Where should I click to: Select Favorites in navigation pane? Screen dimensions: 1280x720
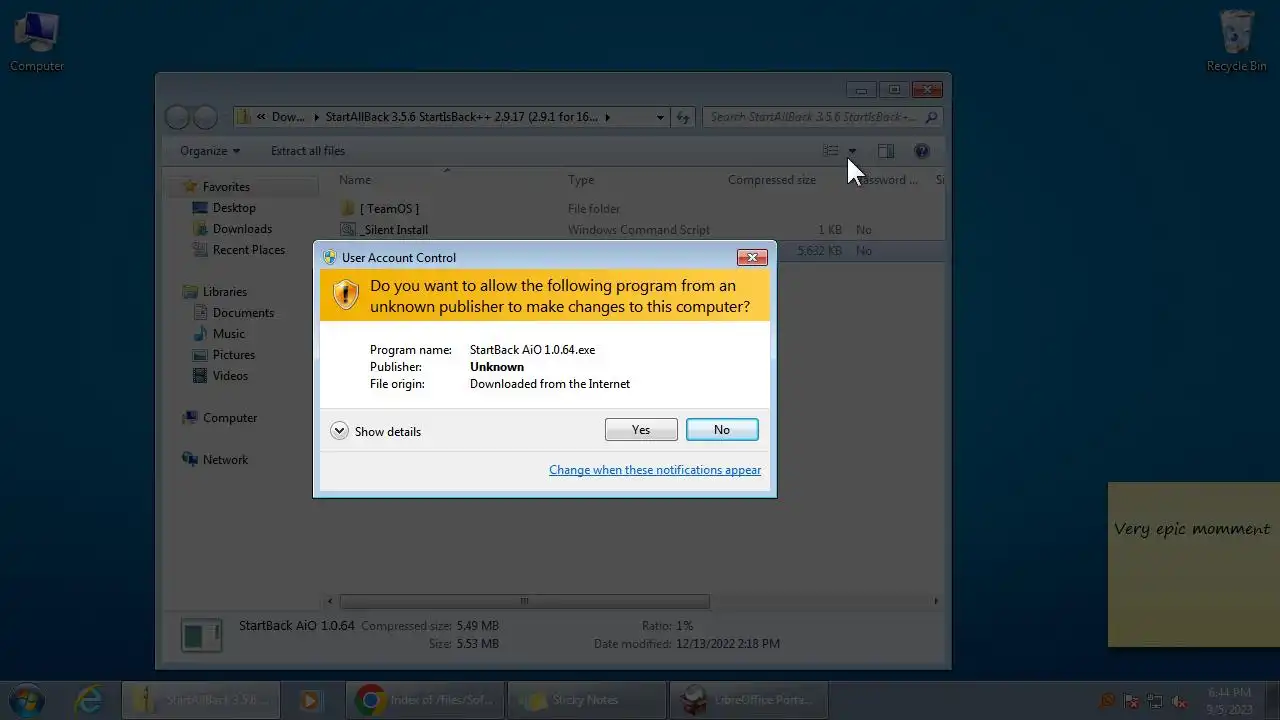[x=226, y=187]
